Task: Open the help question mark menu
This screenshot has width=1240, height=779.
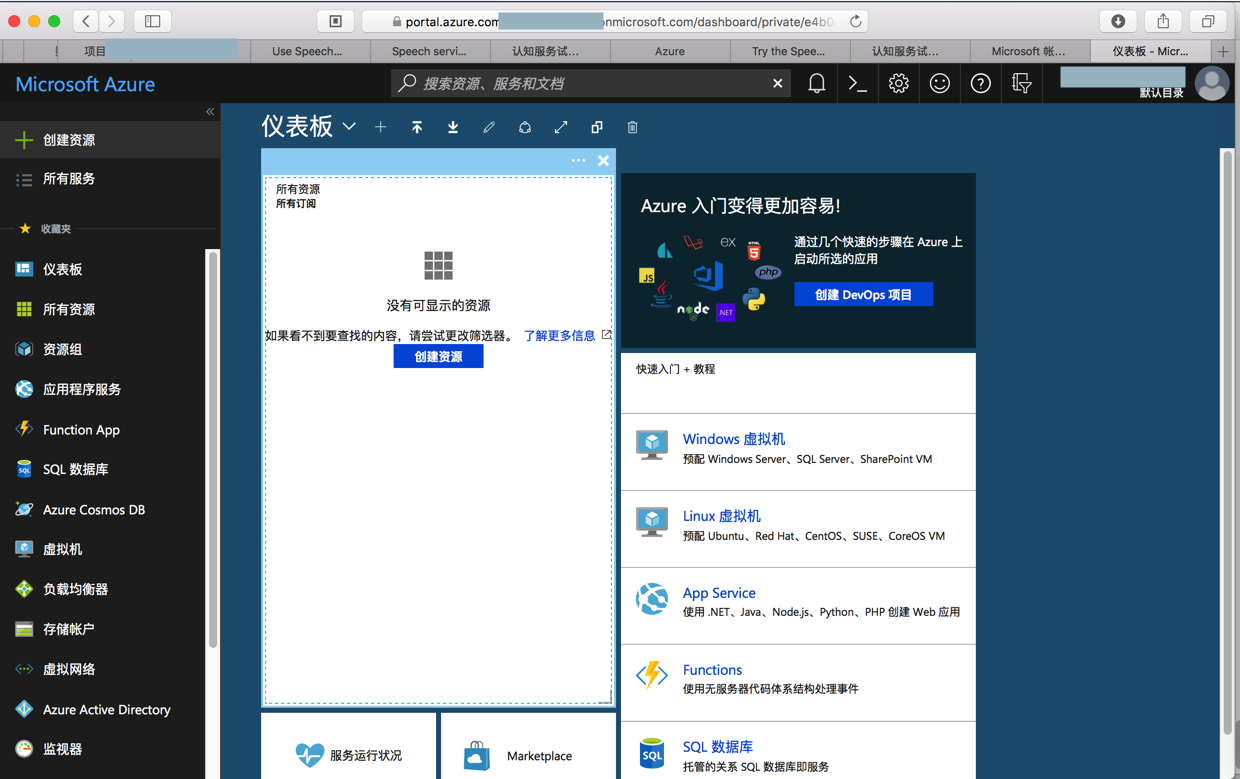Action: pos(981,84)
